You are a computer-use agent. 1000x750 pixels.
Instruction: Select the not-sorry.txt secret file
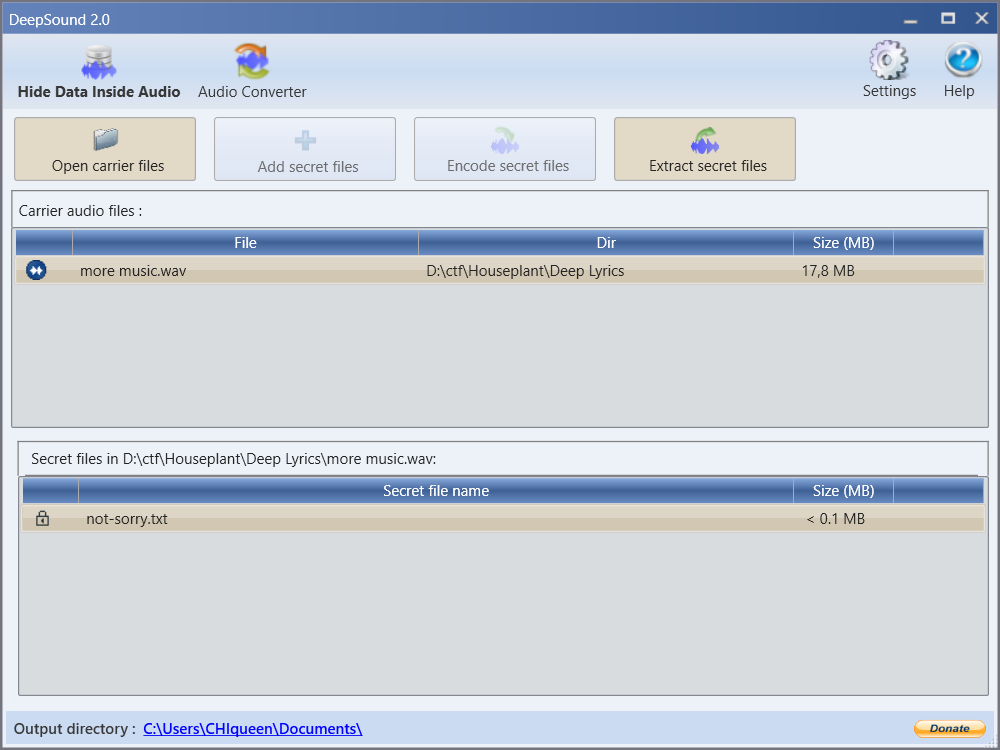[x=127, y=519]
